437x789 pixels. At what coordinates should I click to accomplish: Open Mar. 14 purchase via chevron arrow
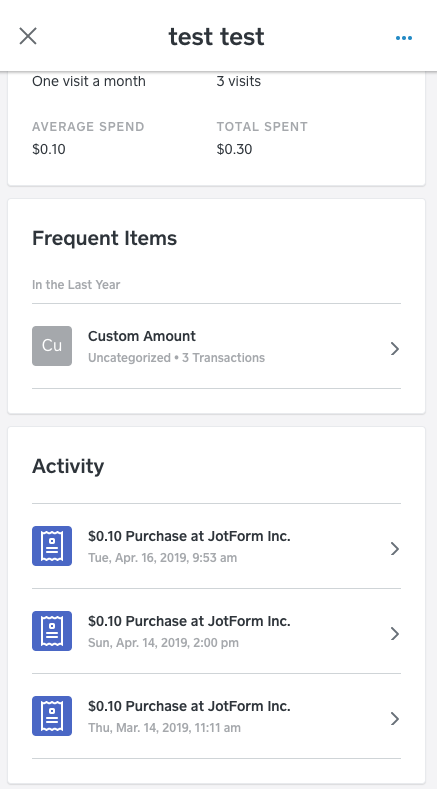(395, 719)
